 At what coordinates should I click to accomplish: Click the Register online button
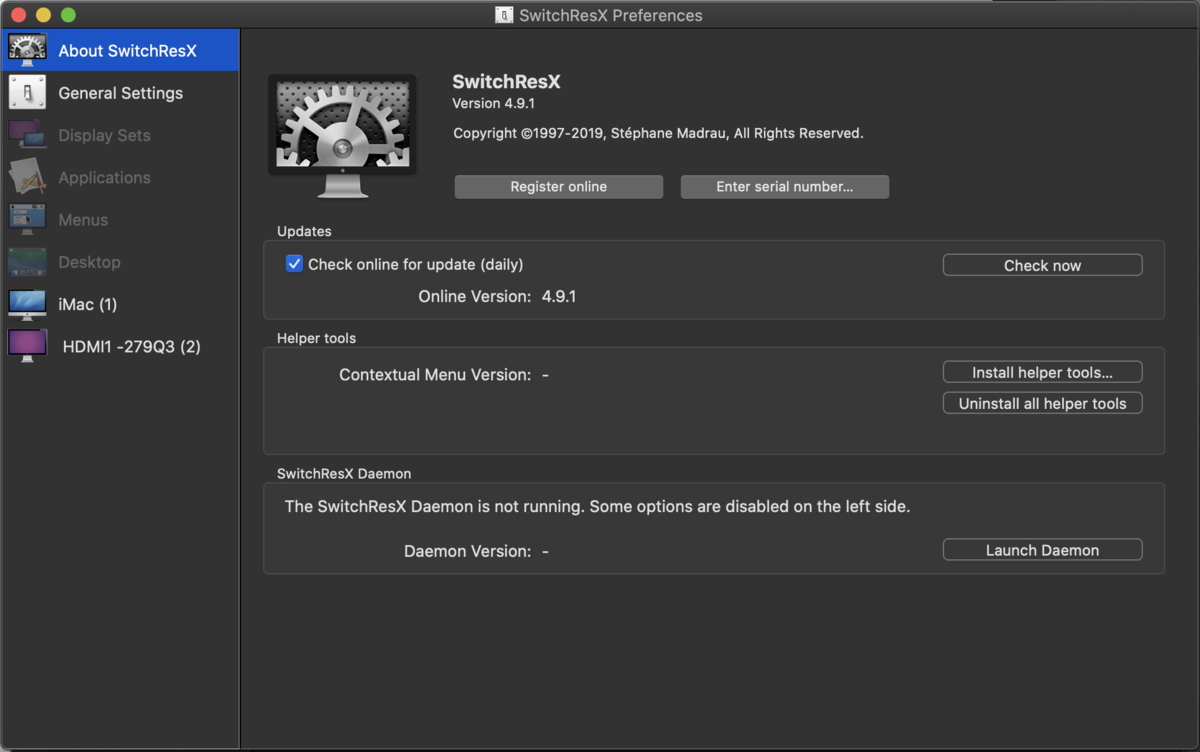558,186
